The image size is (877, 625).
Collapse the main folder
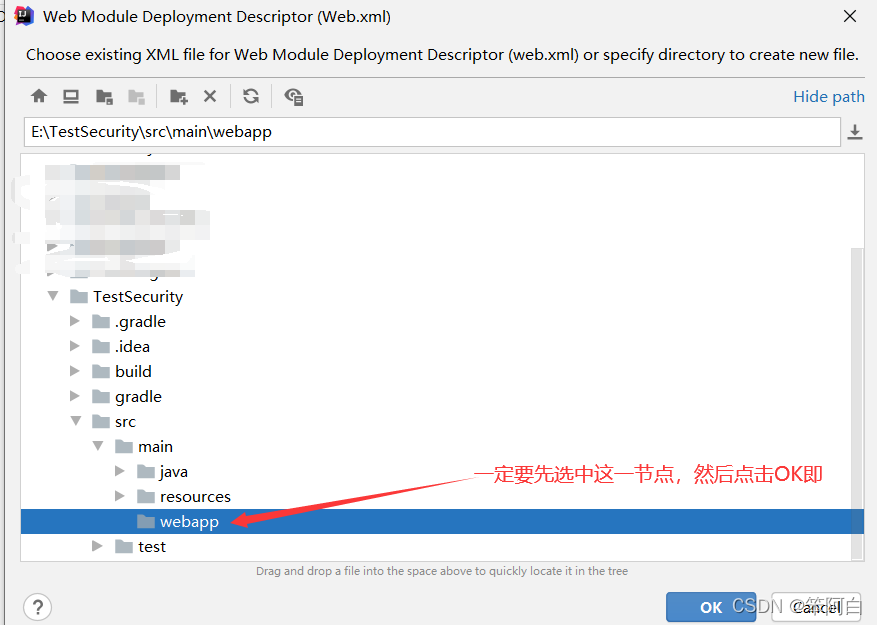point(98,446)
